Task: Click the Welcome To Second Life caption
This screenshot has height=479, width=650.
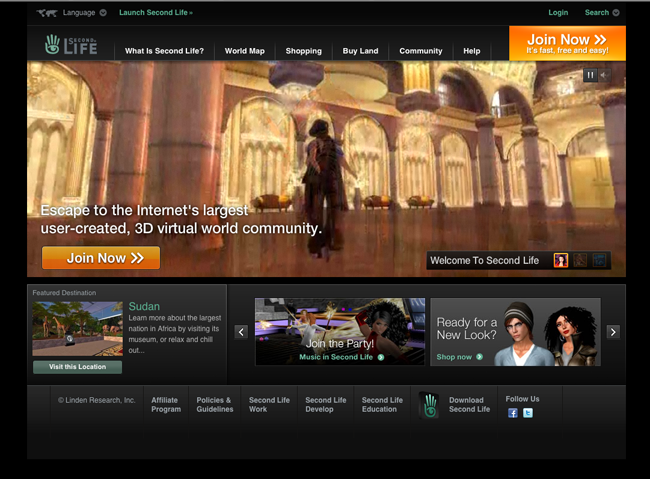Action: coord(484,260)
